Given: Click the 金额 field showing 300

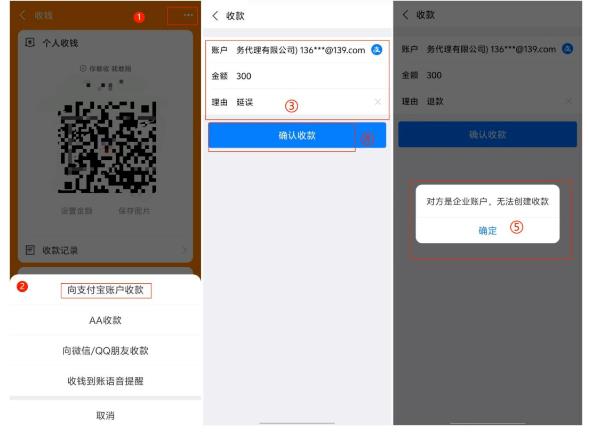Looking at the screenshot, I should tap(297, 76).
